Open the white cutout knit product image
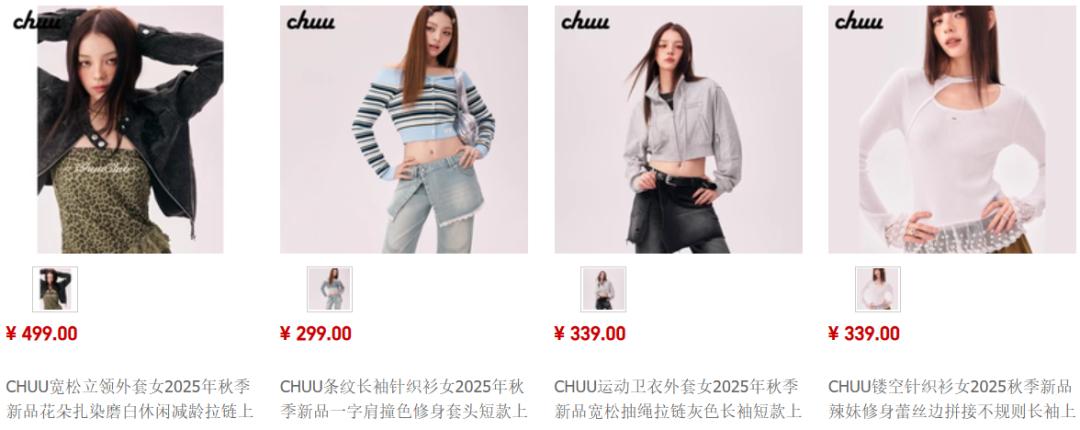 952,130
